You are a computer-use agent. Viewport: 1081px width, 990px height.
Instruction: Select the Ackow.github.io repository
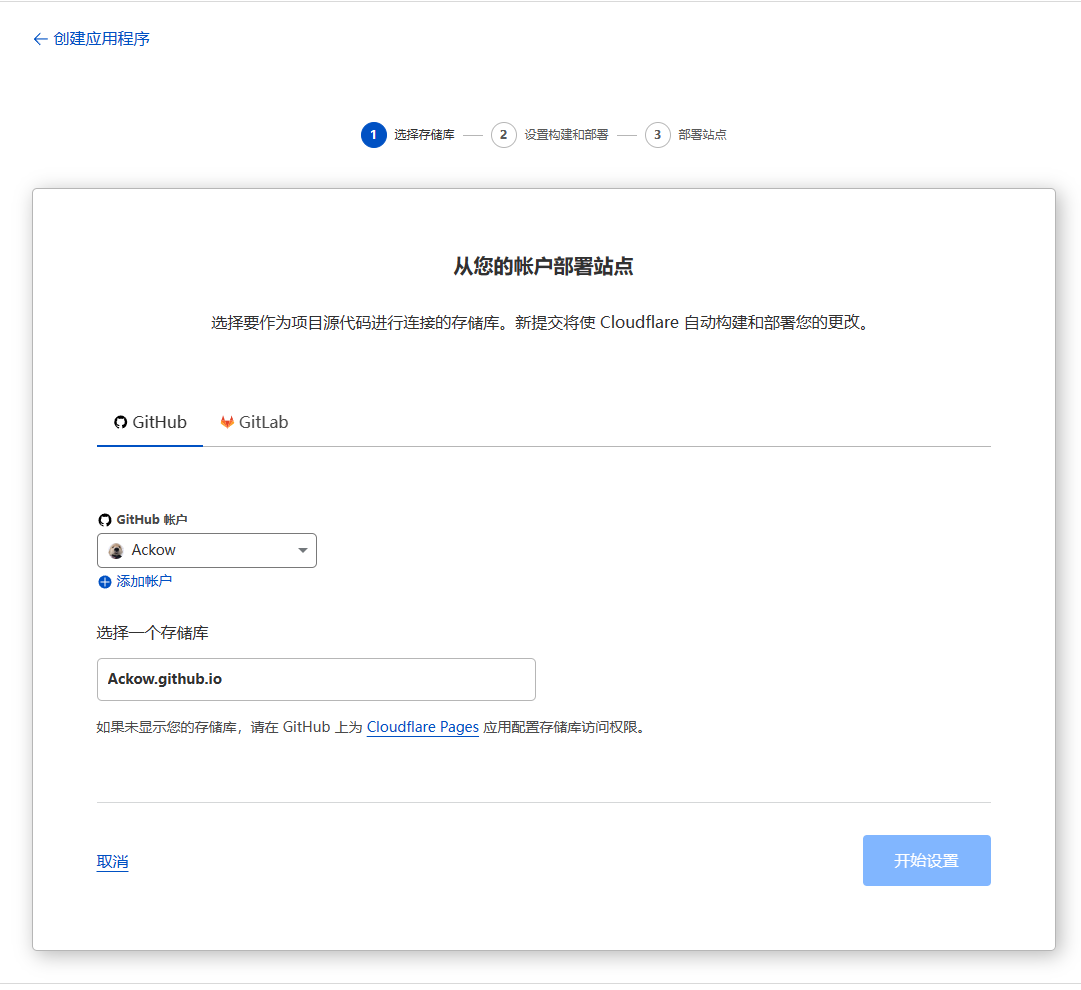click(x=316, y=679)
